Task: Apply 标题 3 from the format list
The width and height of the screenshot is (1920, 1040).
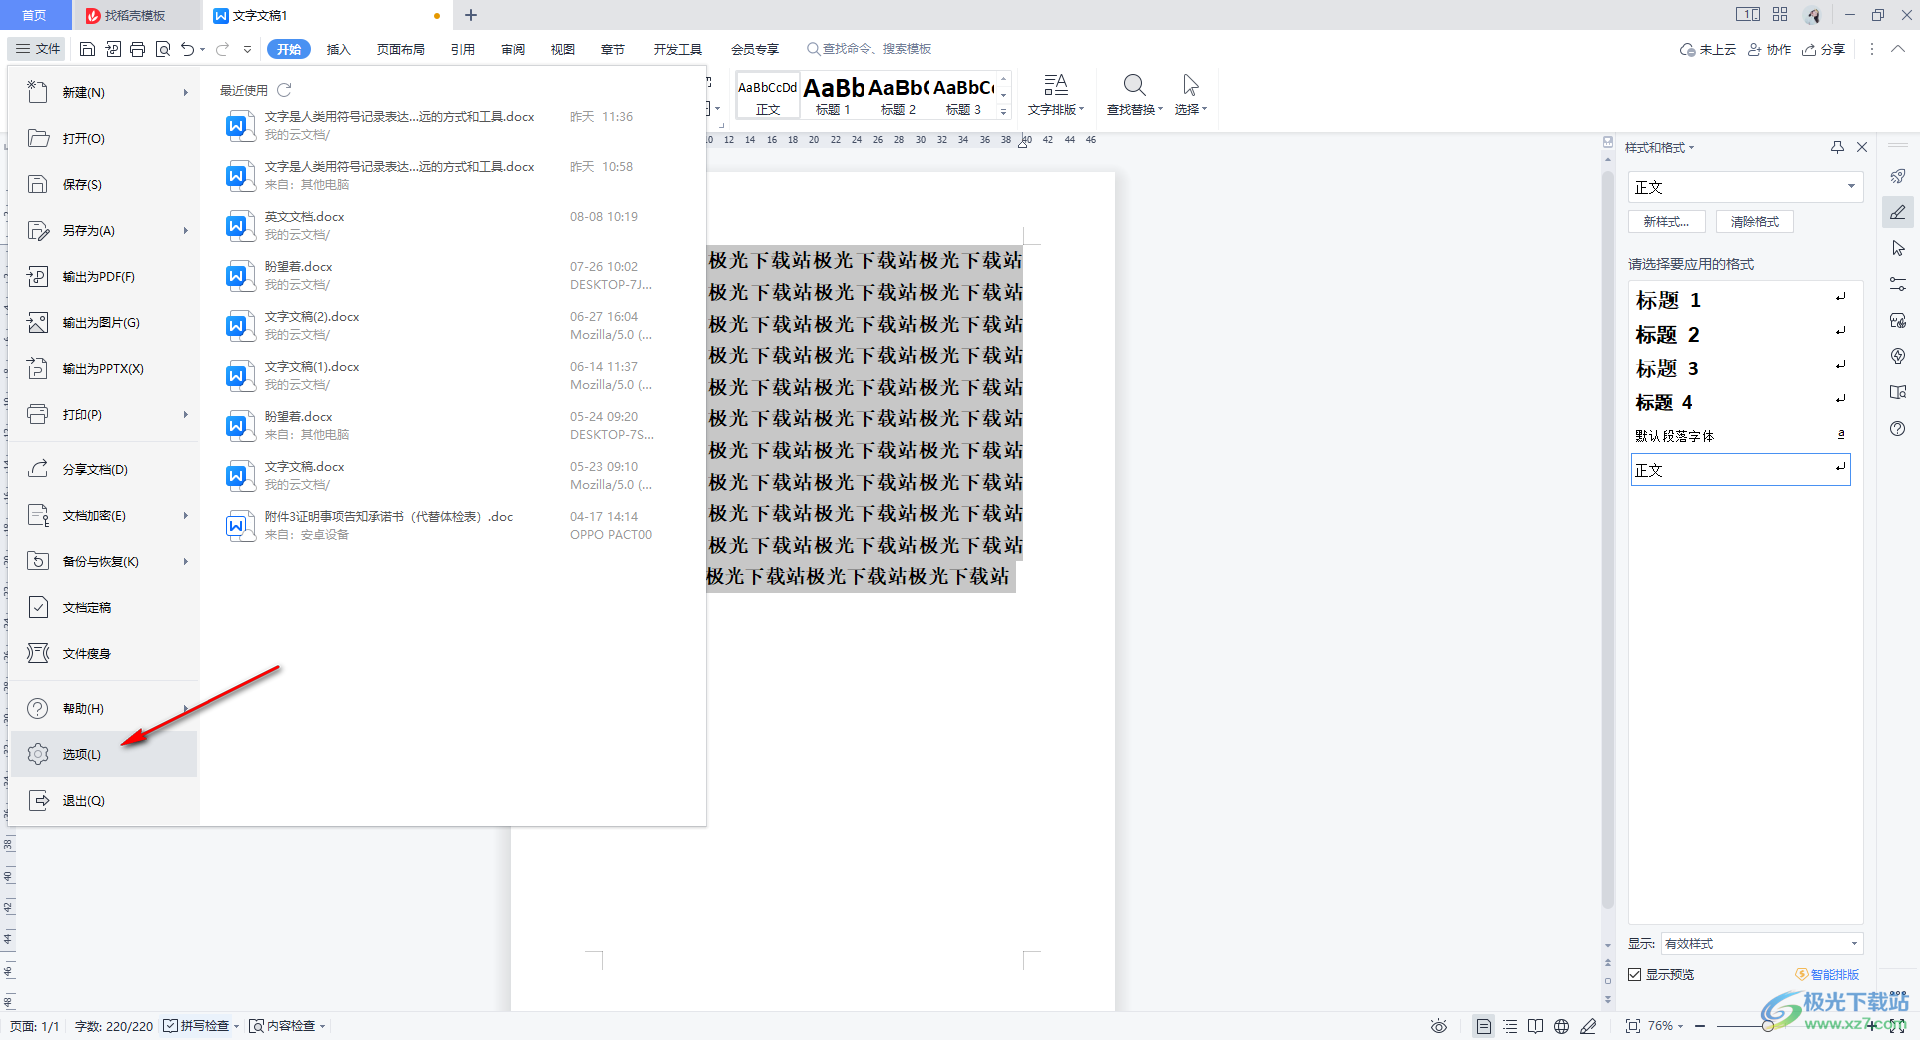Action: (1741, 368)
